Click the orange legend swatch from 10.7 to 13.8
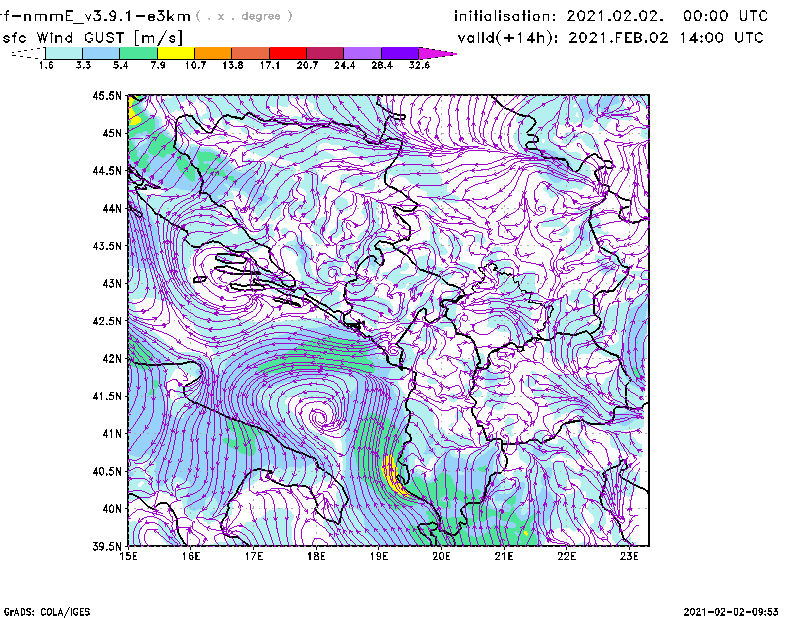800x618 pixels. click(213, 53)
